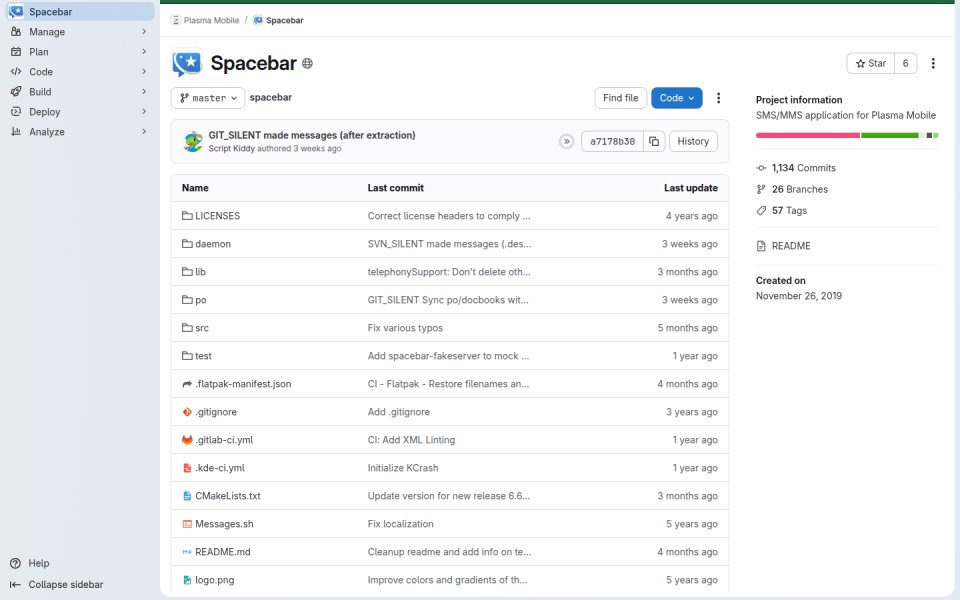Click the README document icon in project info
This screenshot has width=960, height=600.
[x=761, y=246]
